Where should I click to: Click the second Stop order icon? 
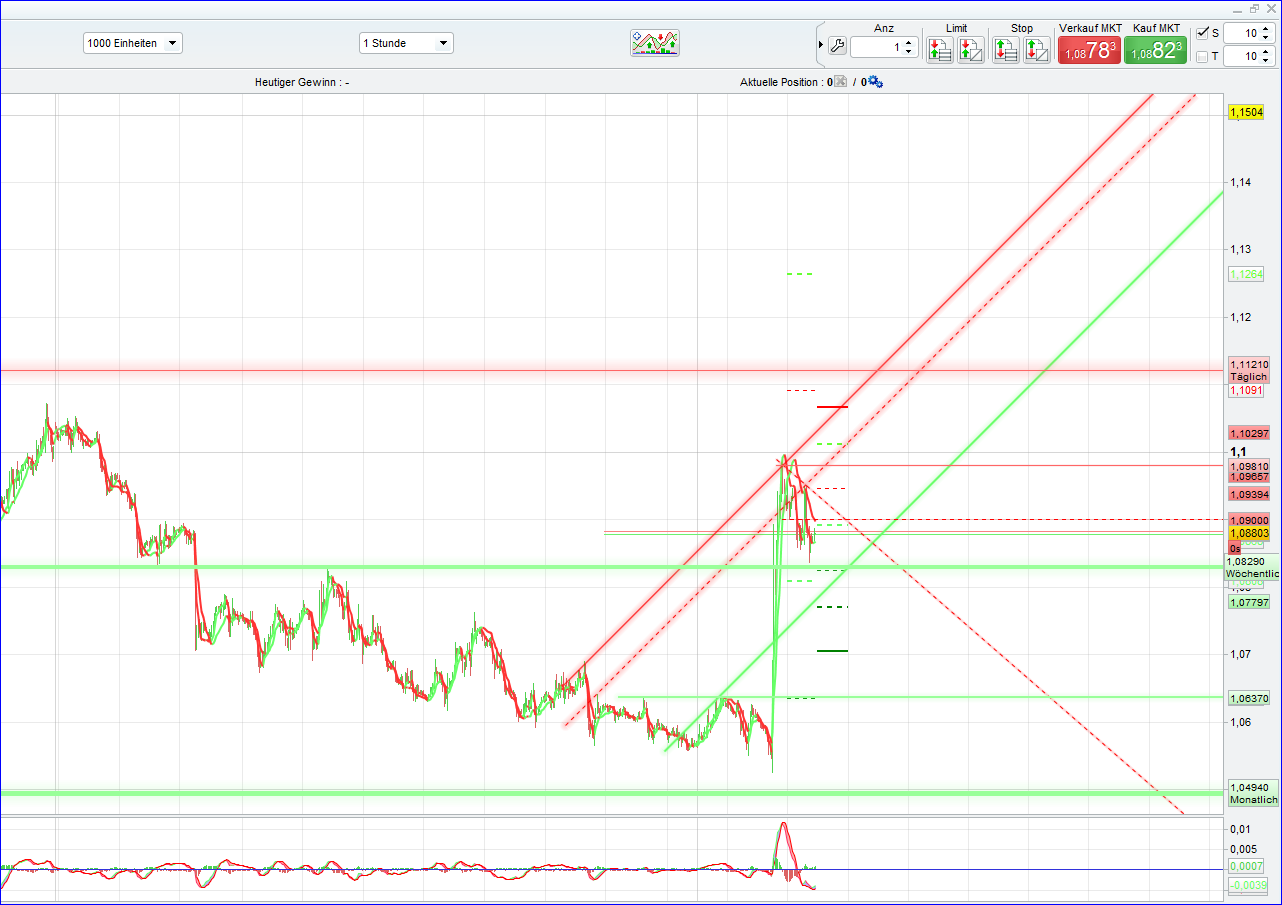(x=1036, y=49)
